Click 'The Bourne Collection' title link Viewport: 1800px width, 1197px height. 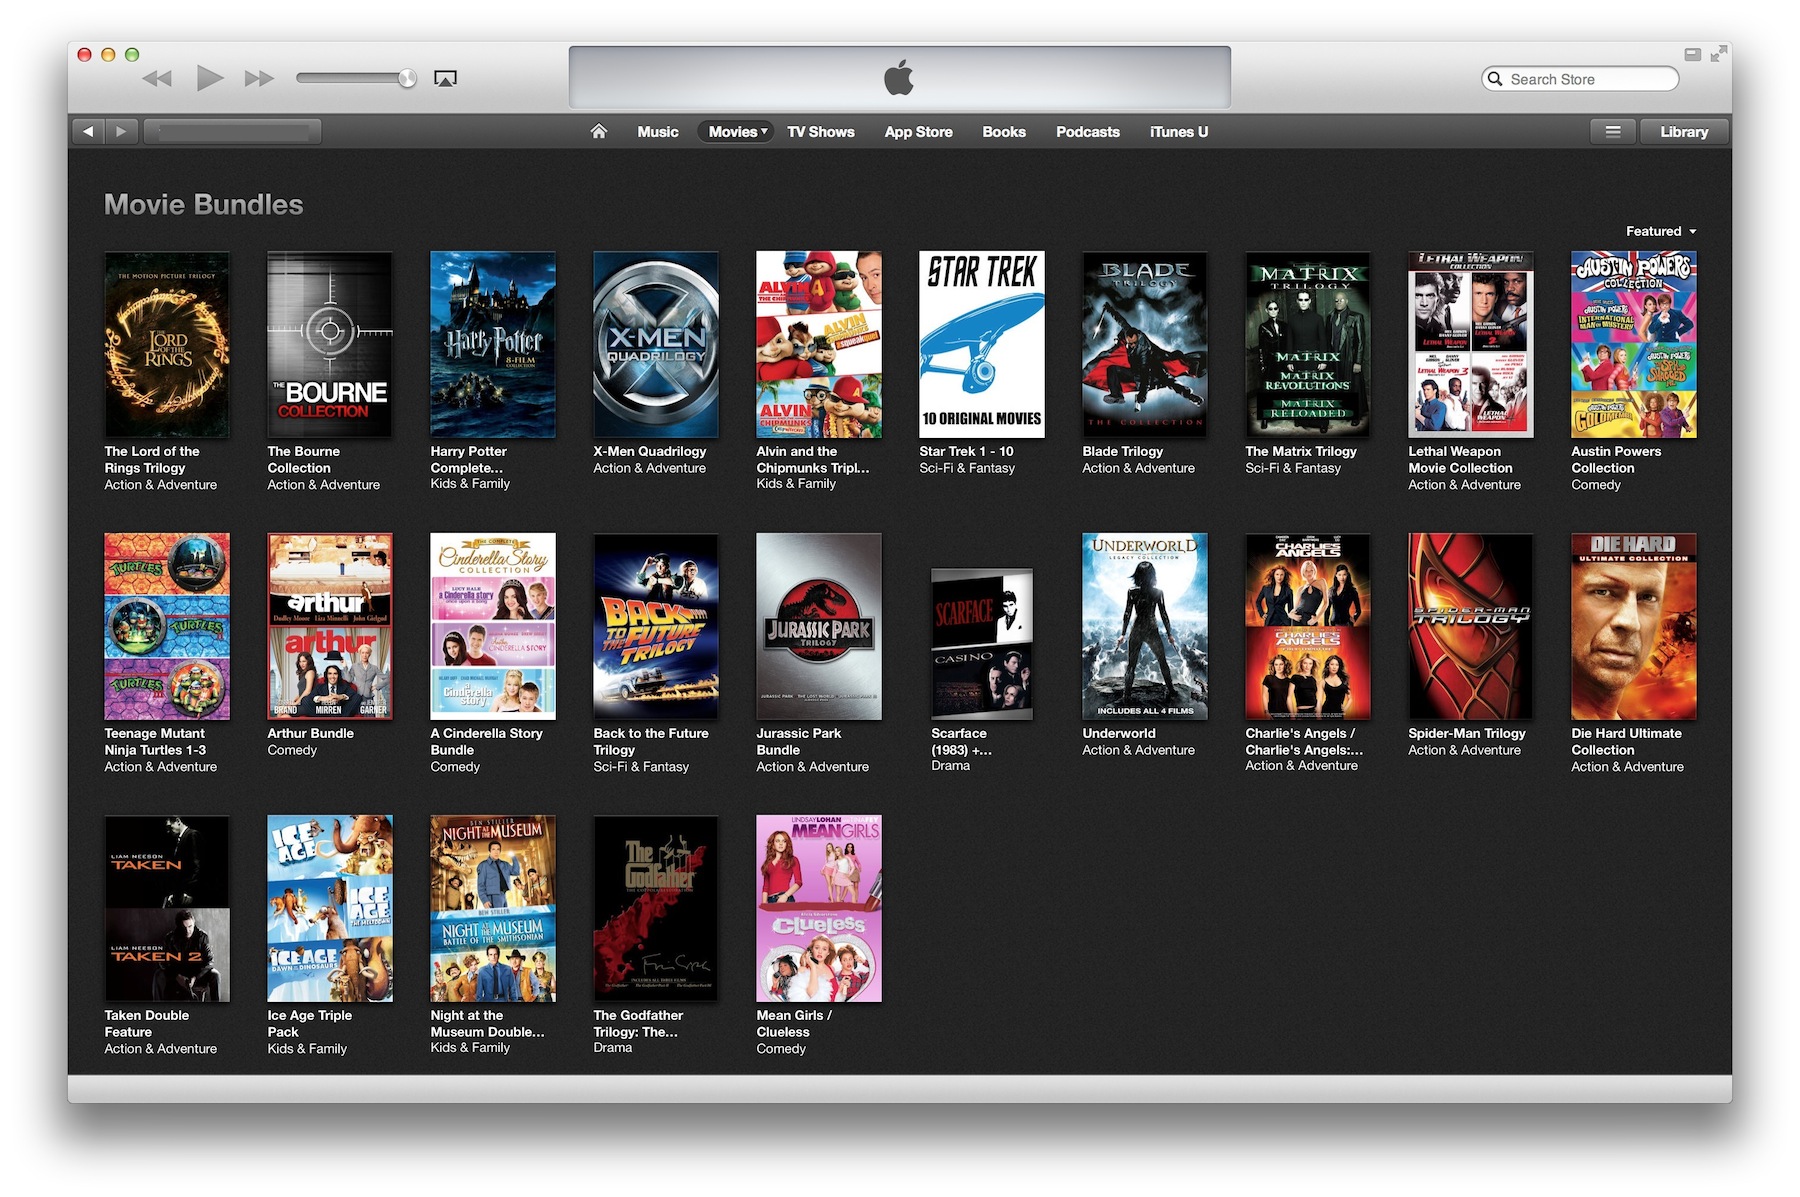coord(303,459)
